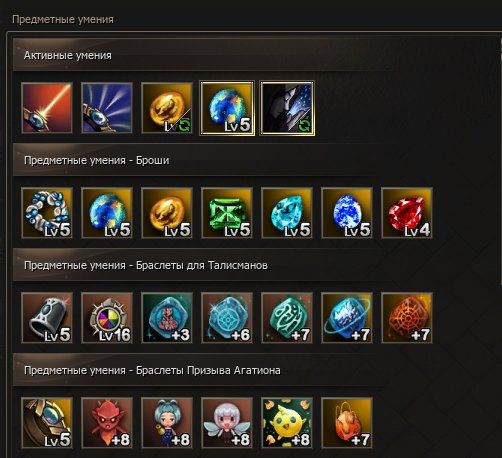Click the pearl bead brooch Lv5 icon
502x458 pixels.
click(47, 213)
